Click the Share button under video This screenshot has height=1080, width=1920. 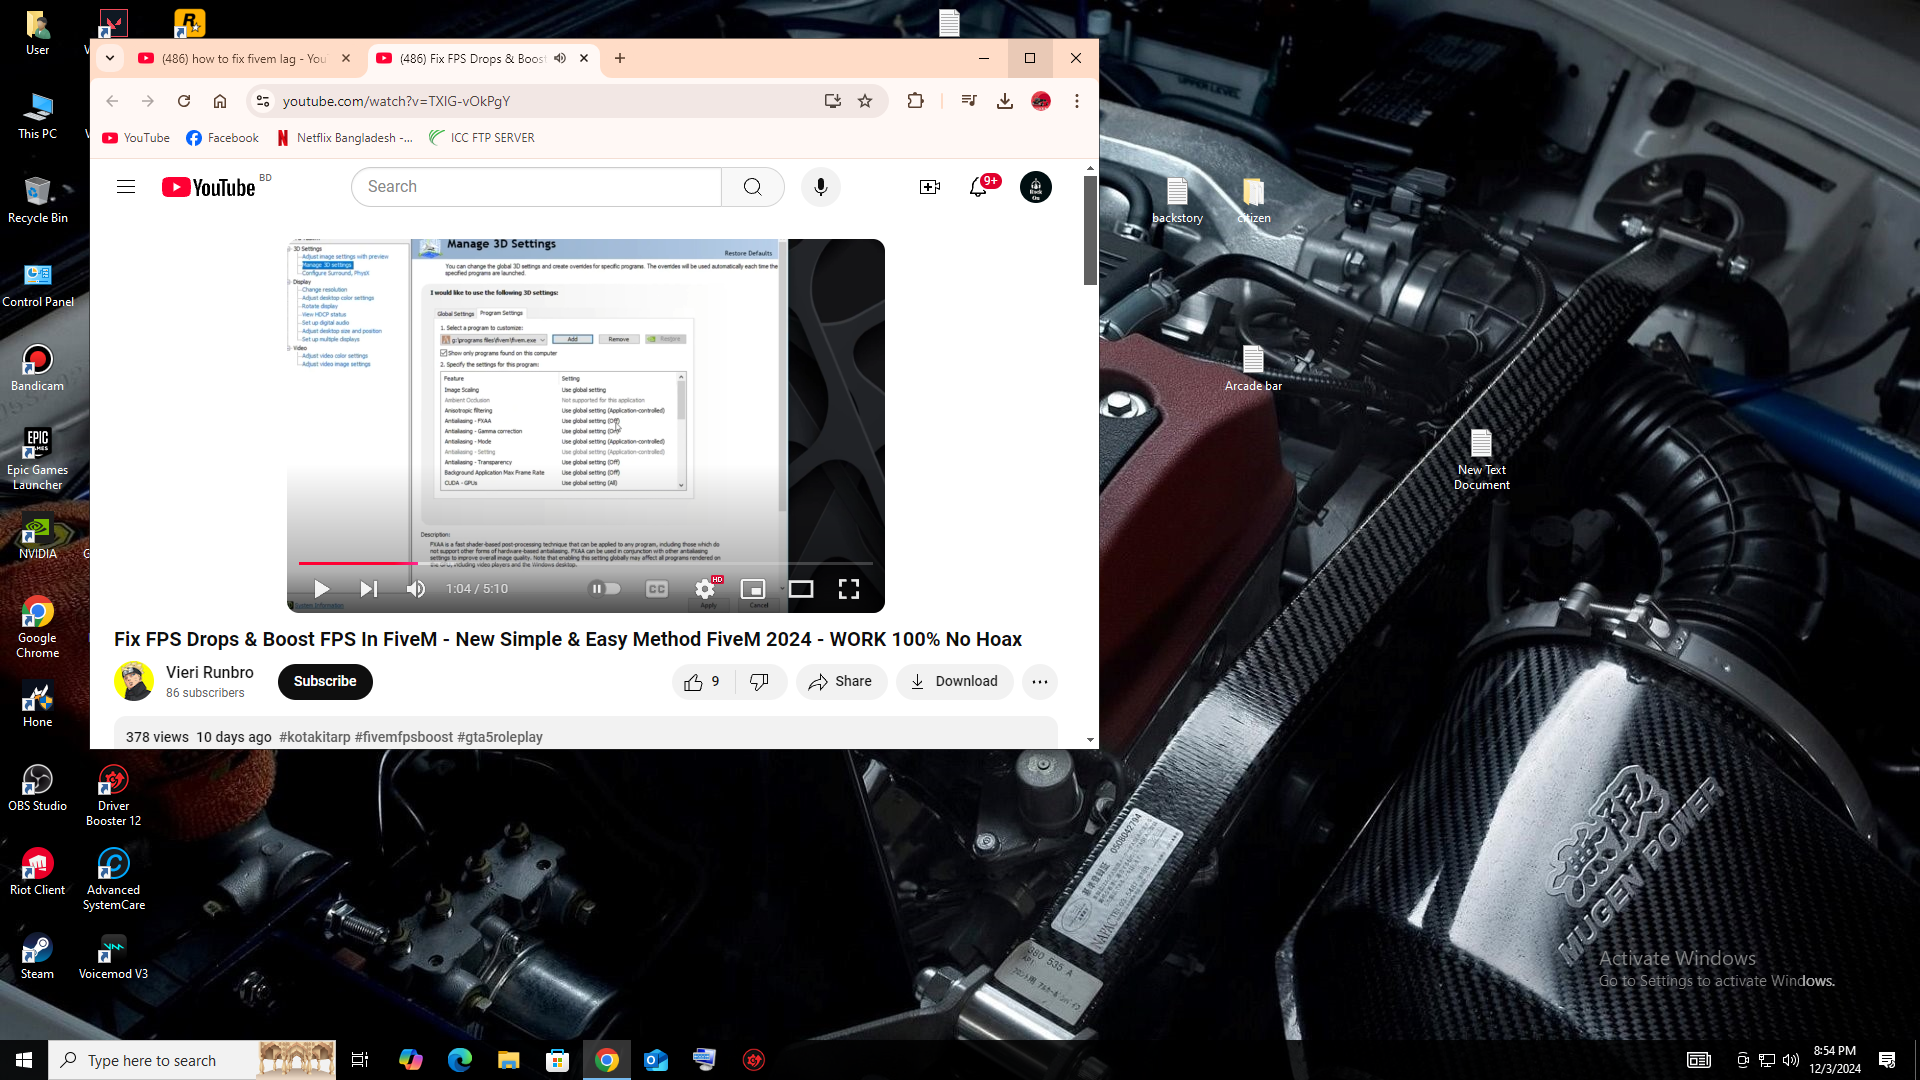click(841, 682)
